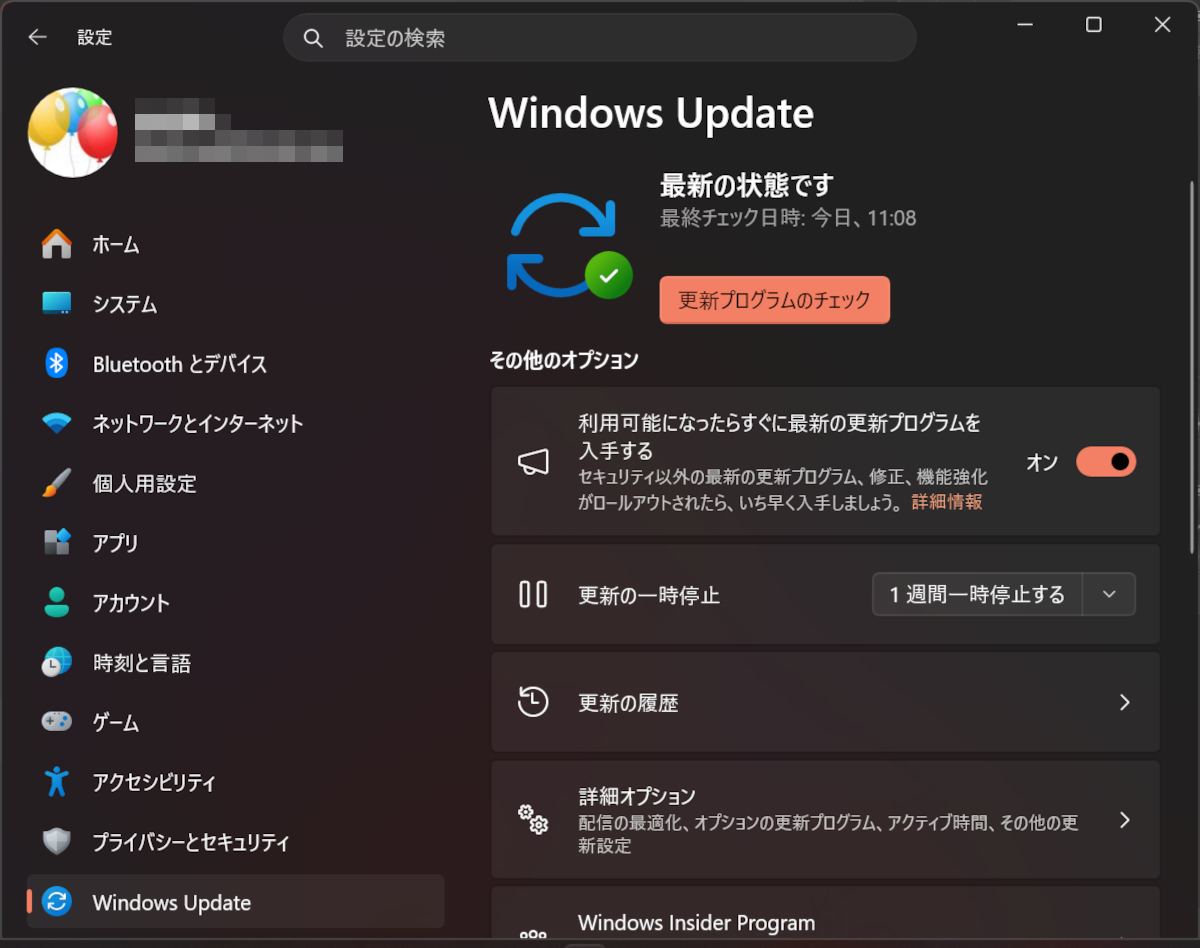Open ホーム in the sidebar

(x=236, y=244)
